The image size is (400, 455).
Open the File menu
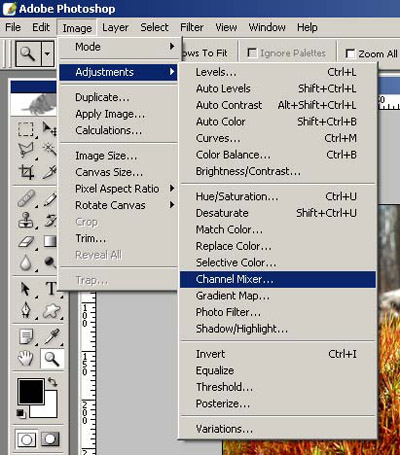tap(13, 27)
